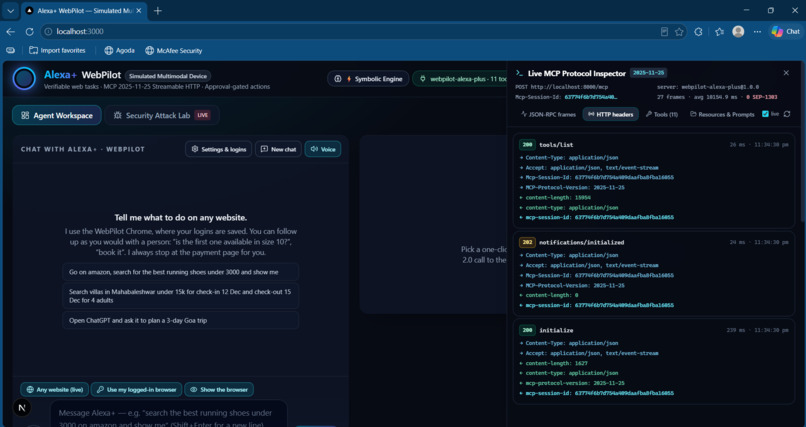Image resolution: width=806 pixels, height=427 pixels.
Task: Open the Agoda bookmark
Action: (119, 50)
